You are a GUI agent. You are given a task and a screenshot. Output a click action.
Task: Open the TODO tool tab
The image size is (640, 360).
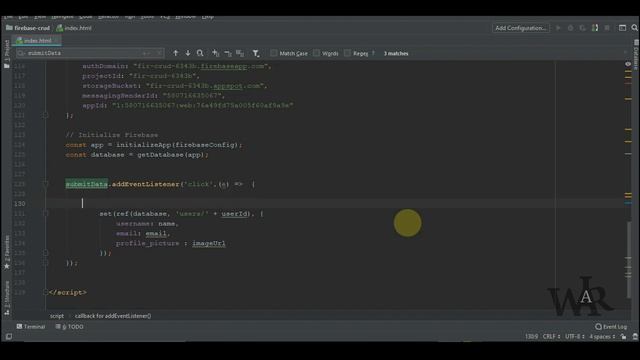(x=70, y=327)
